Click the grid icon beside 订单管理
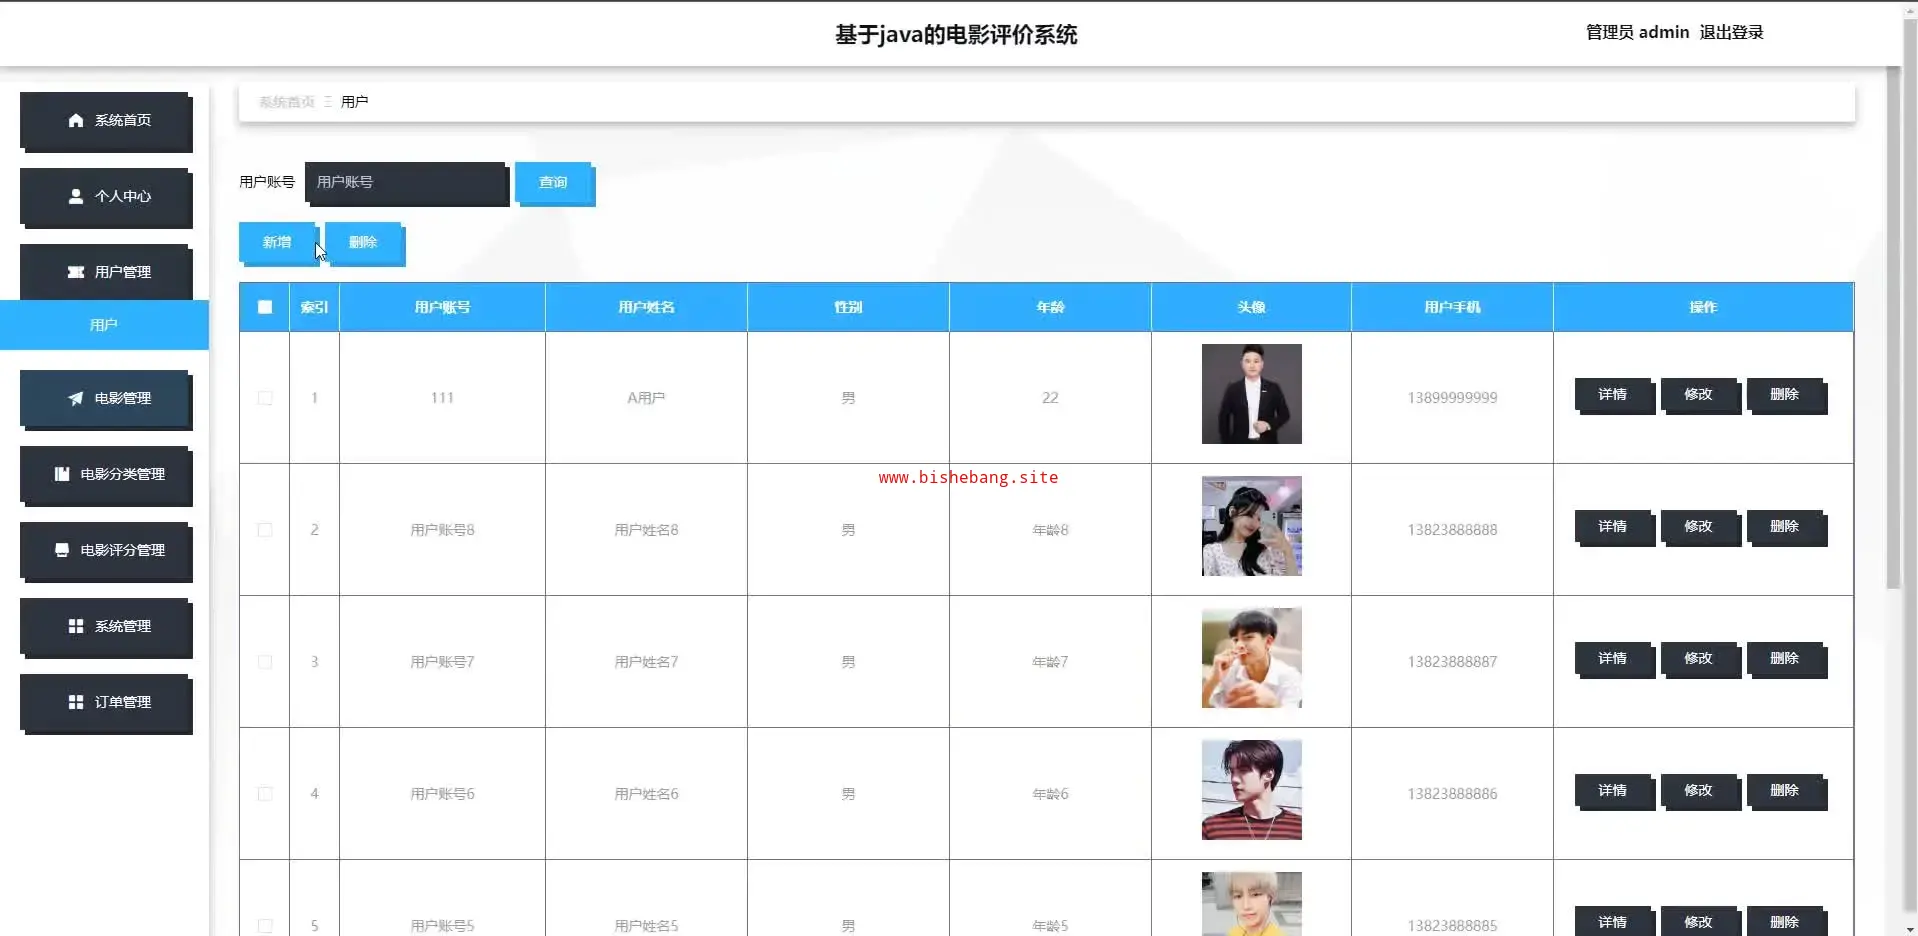 point(76,702)
